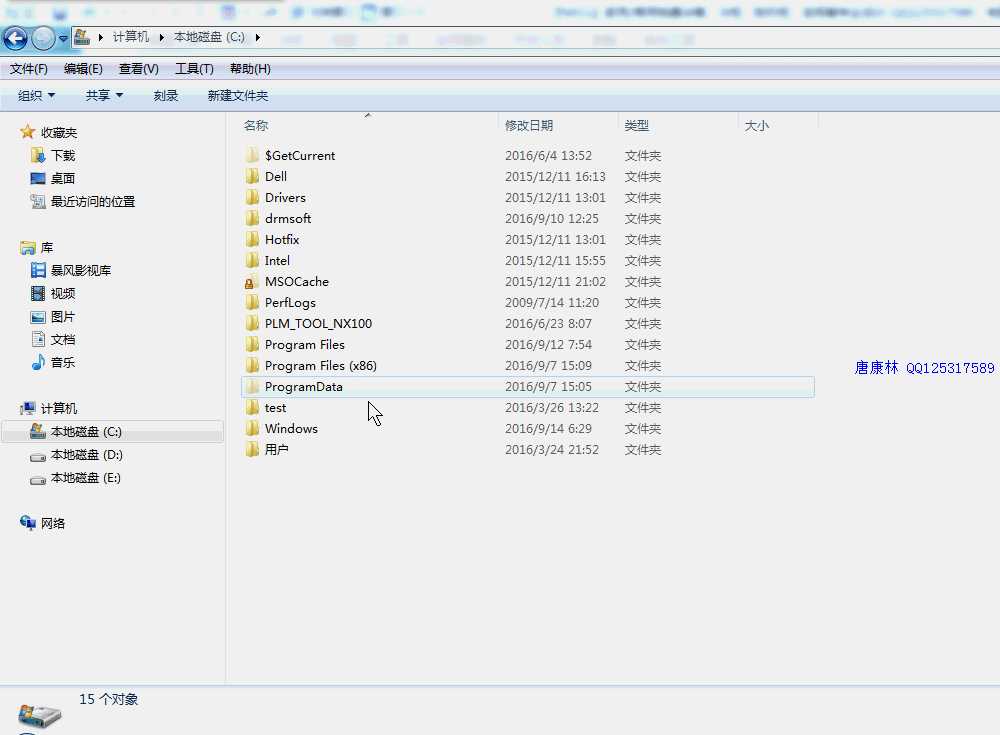Click the Back navigation arrow button

[x=16, y=39]
